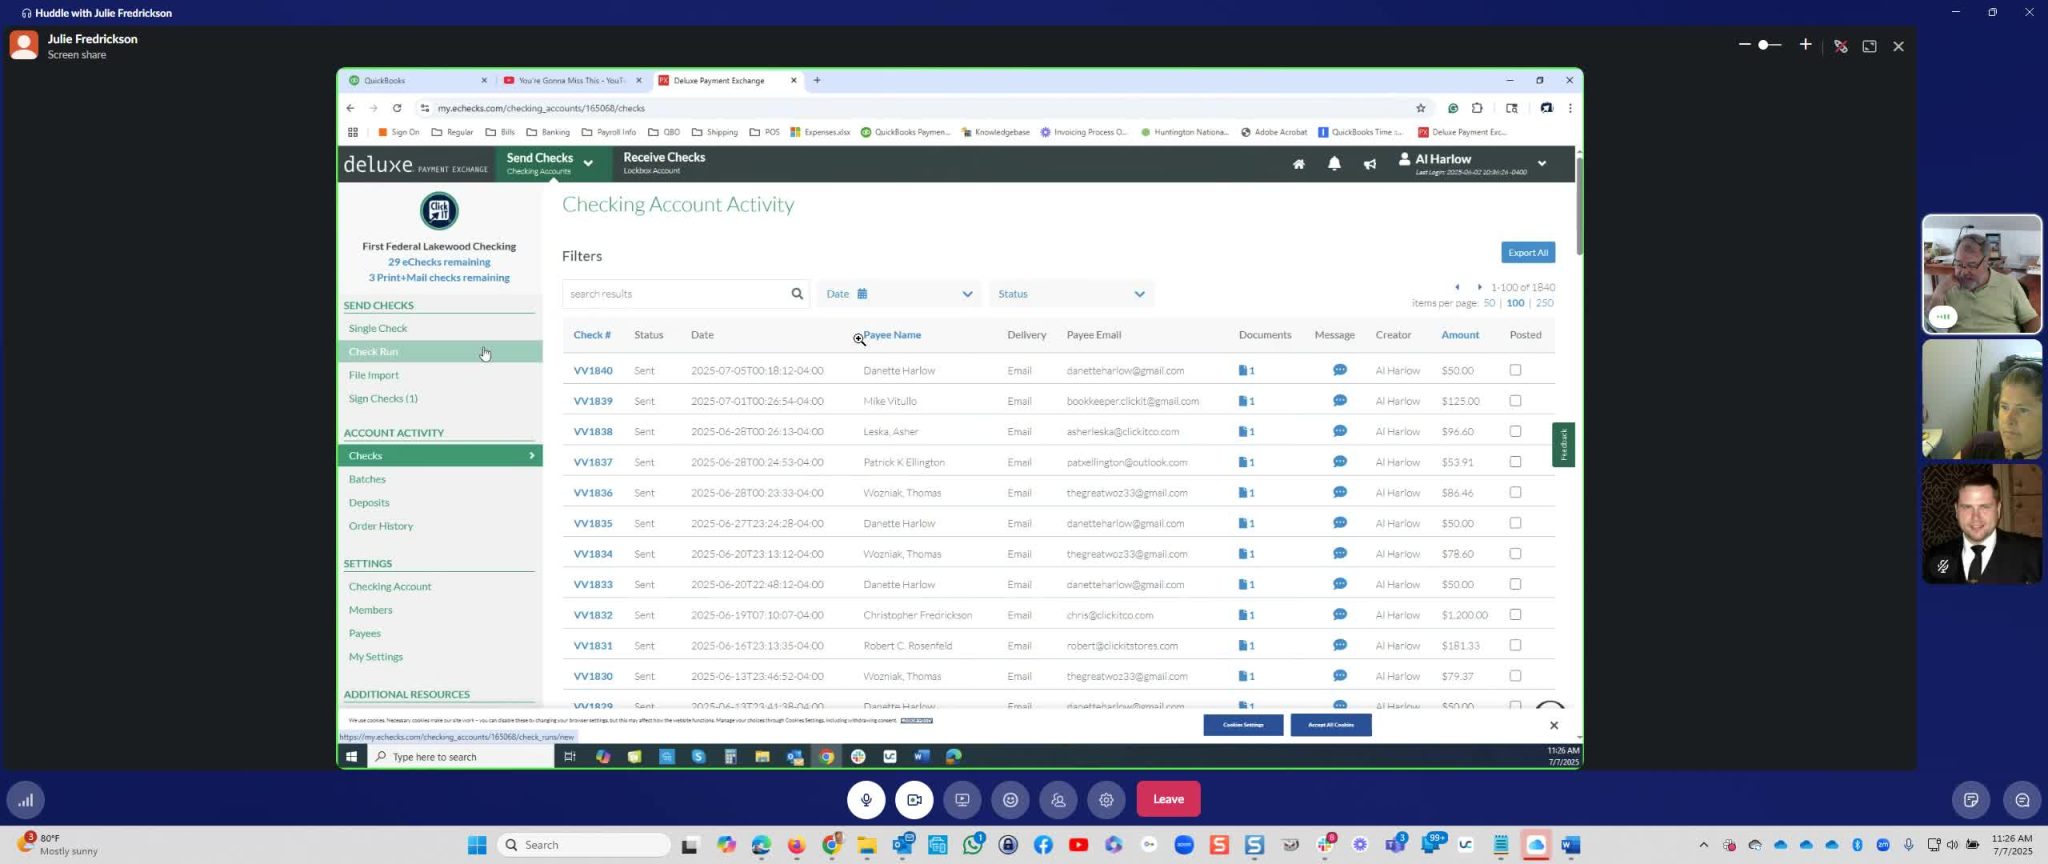Viewport: 2048px width, 864px height.
Task: Check the Posted box for VV1832
Action: point(1515,614)
